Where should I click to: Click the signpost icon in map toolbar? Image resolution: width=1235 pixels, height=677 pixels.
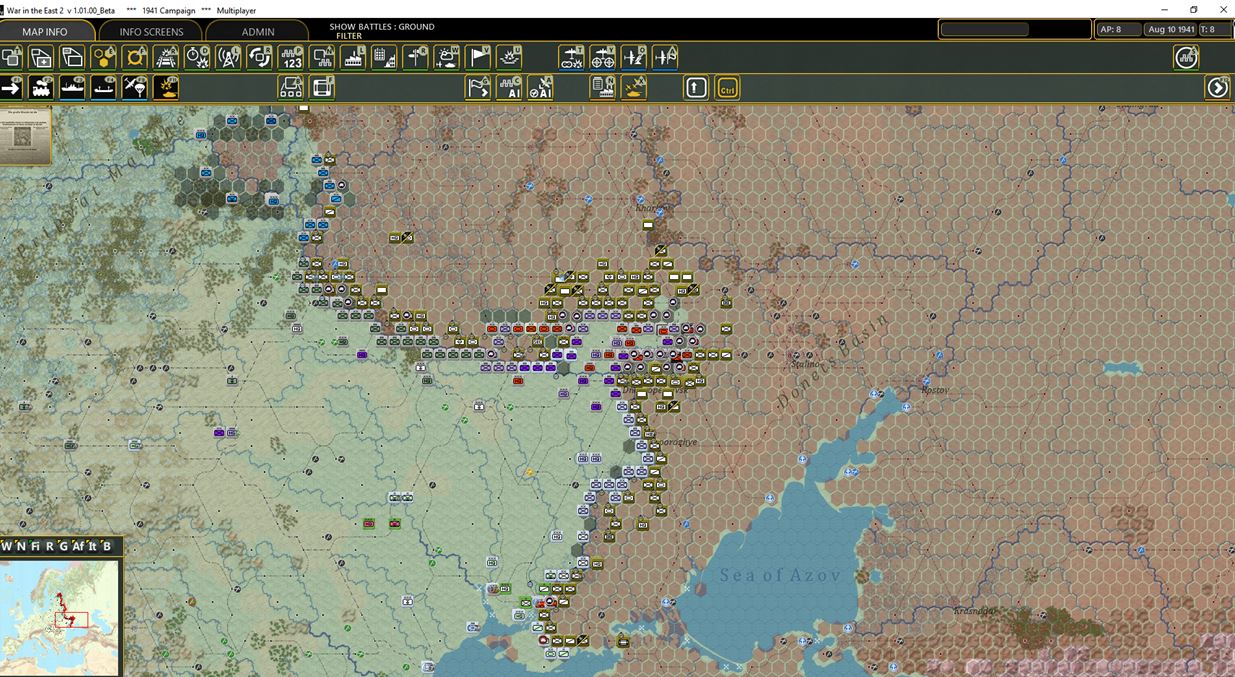pos(415,57)
